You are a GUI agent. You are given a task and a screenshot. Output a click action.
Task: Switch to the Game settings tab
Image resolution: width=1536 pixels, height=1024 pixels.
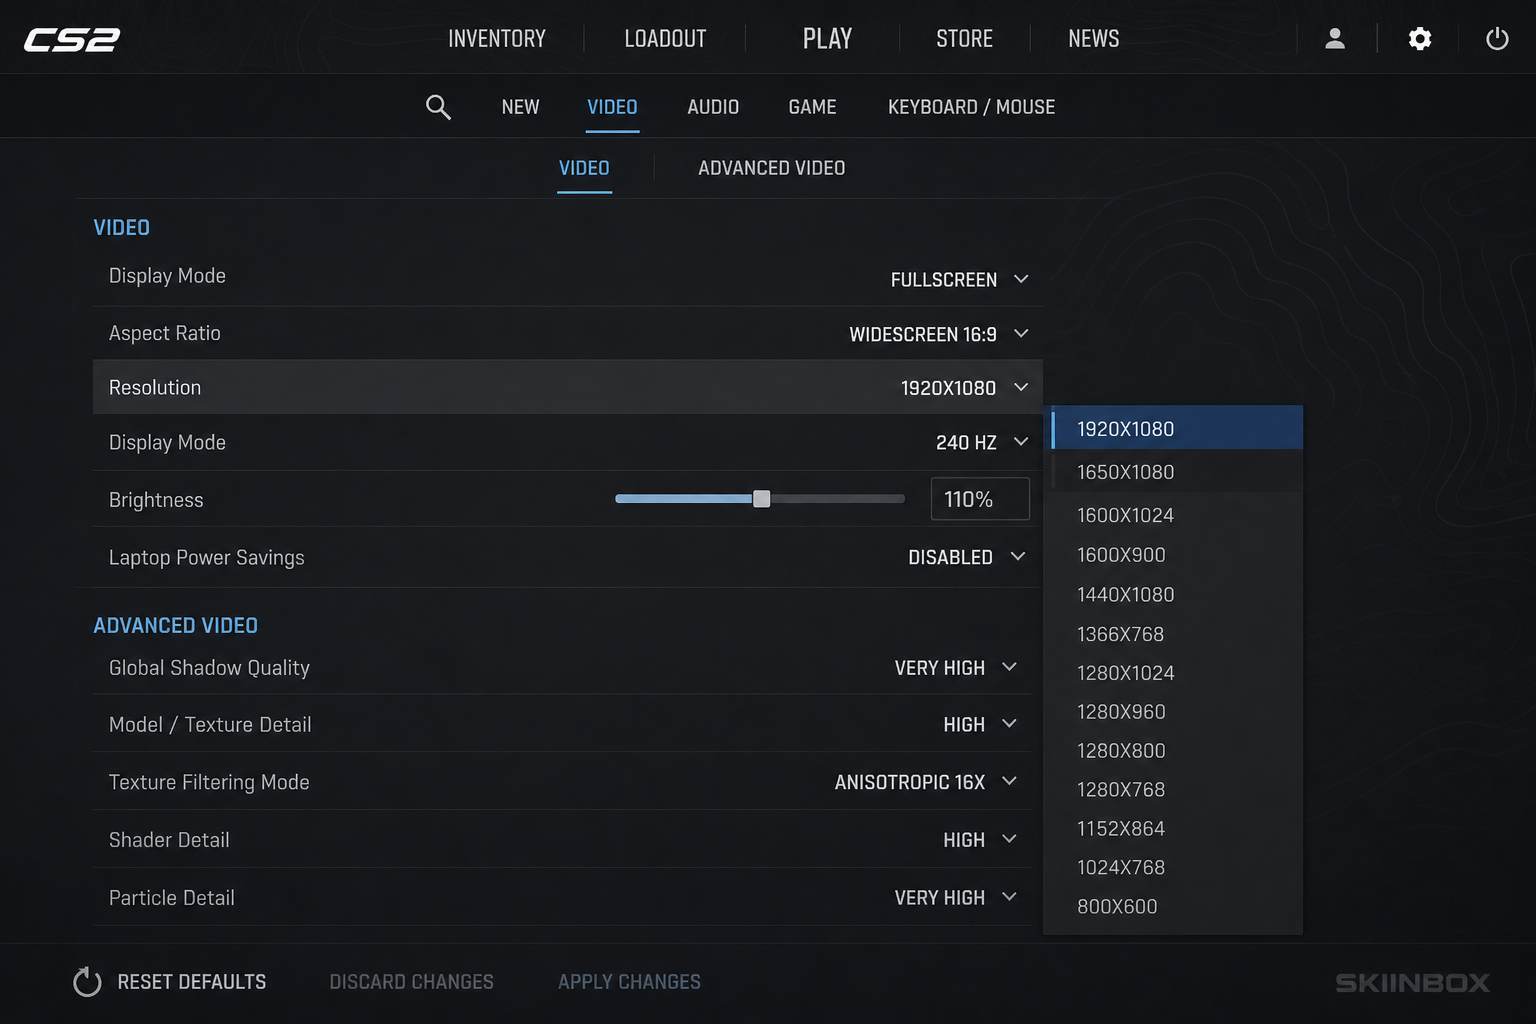[812, 107]
